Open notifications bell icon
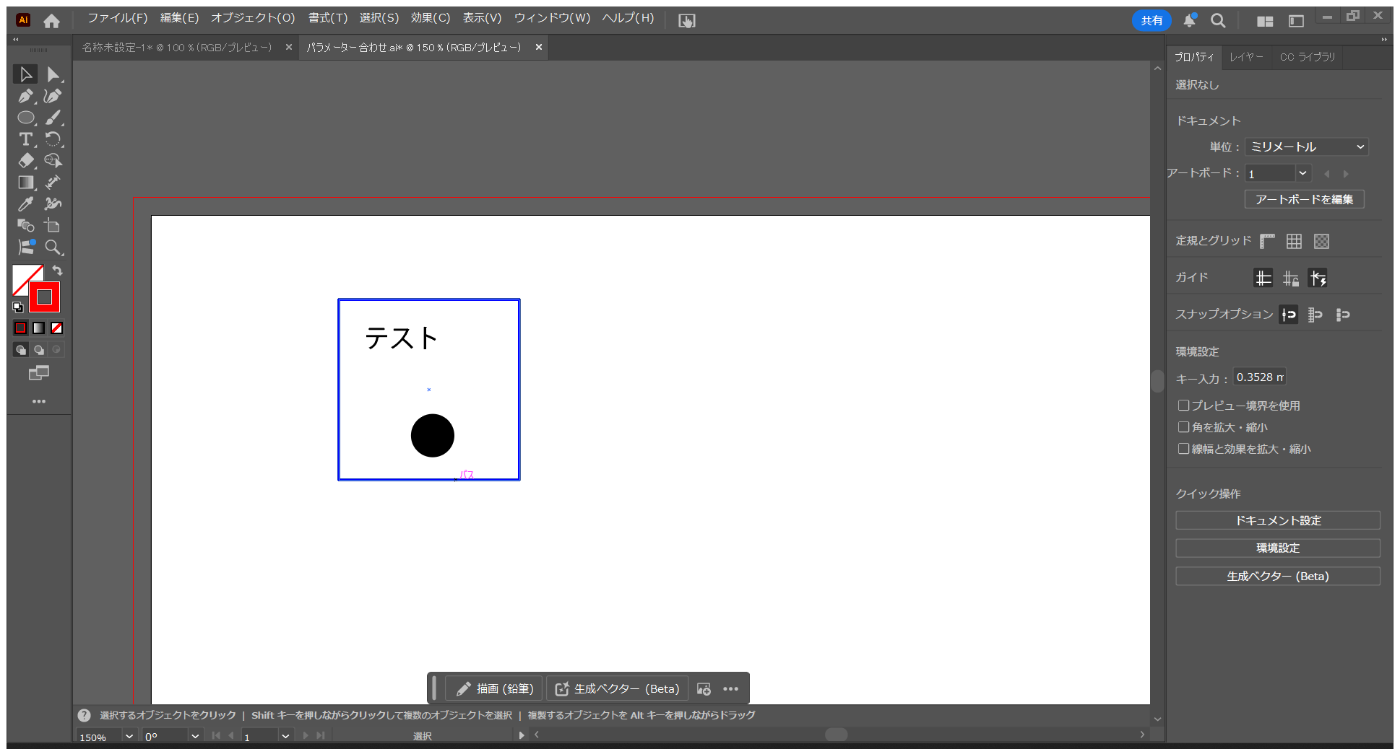 pos(1190,20)
